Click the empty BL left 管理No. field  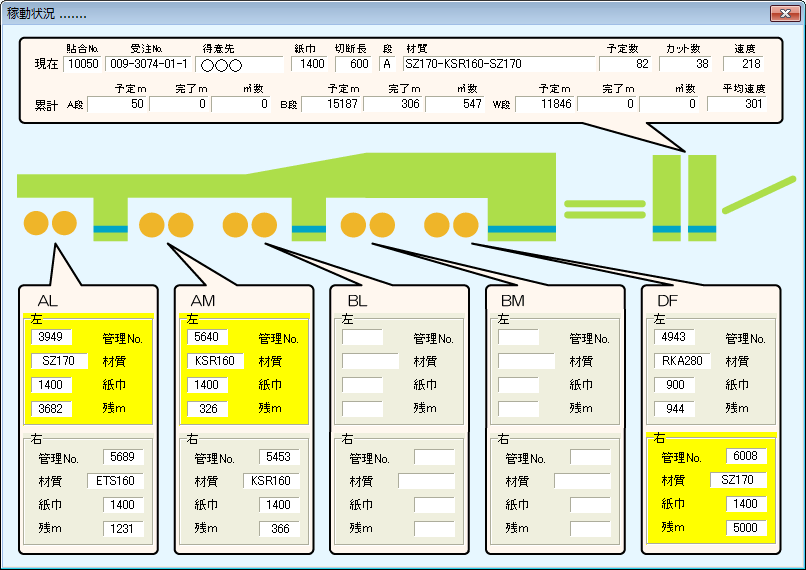click(362, 338)
